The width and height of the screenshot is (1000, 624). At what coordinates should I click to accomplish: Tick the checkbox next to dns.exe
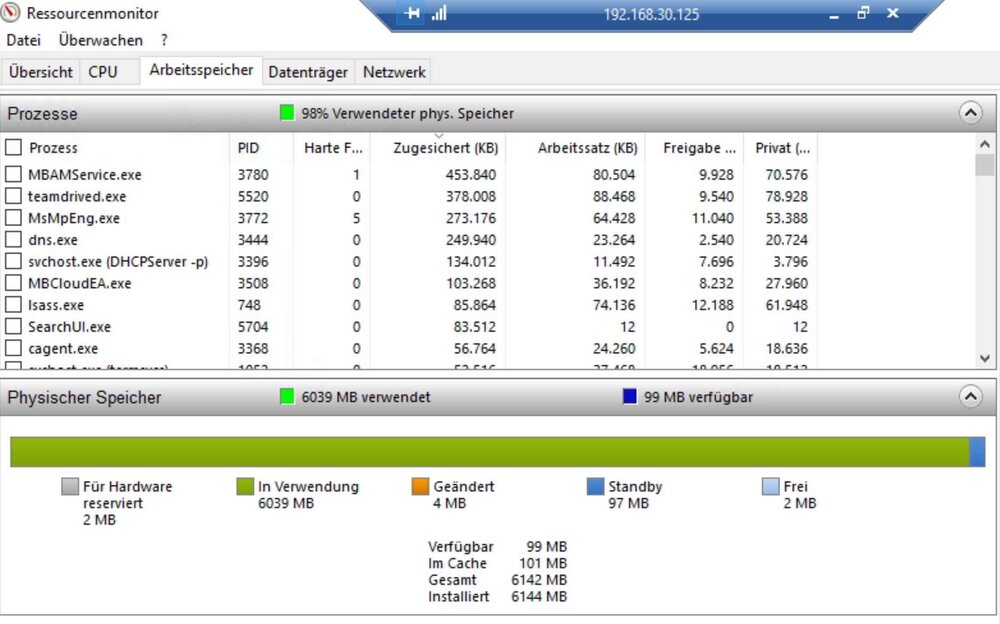click(13, 240)
